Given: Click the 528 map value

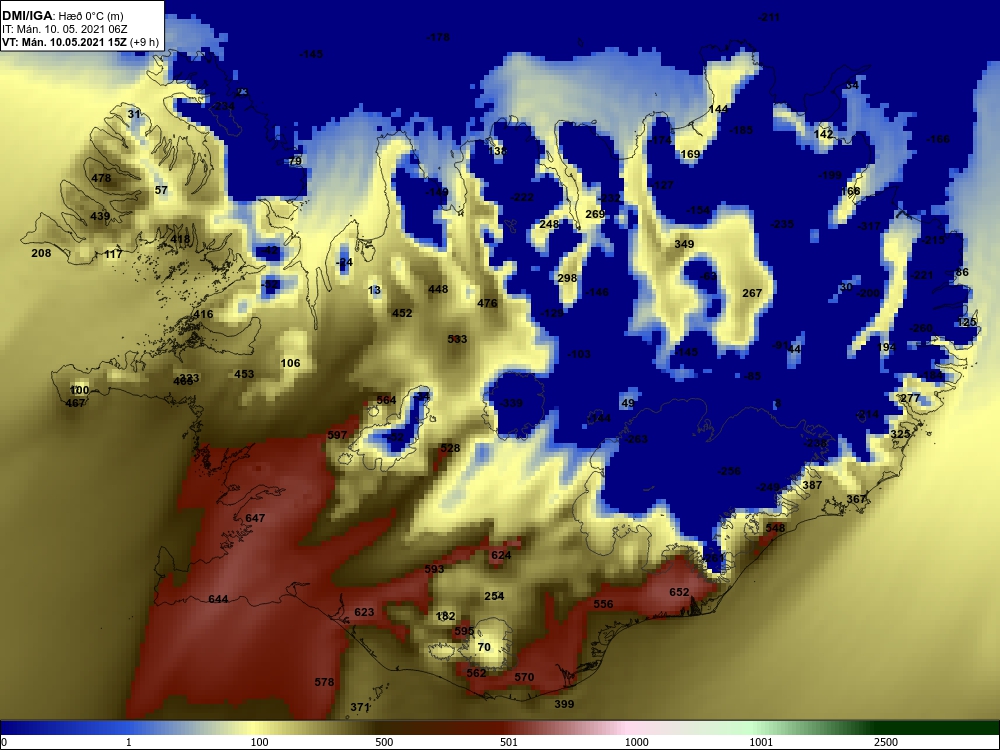Looking at the screenshot, I should point(450,448).
